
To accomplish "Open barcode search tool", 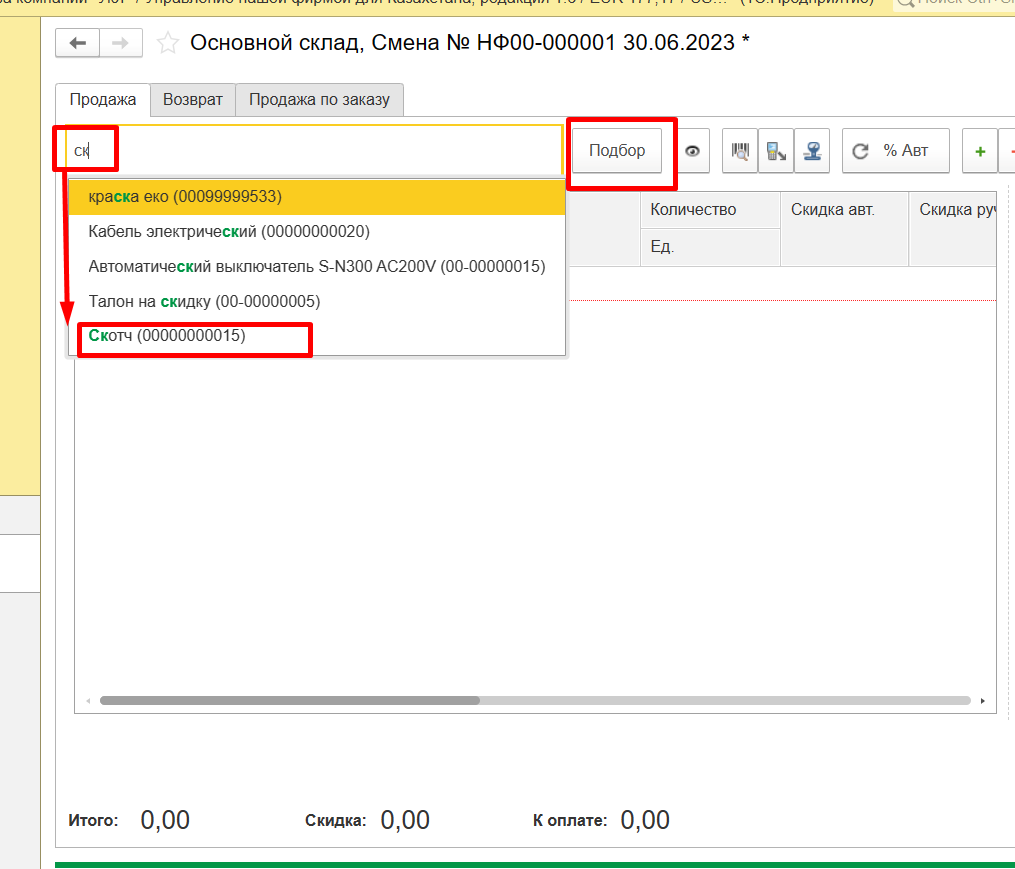I will [740, 151].
